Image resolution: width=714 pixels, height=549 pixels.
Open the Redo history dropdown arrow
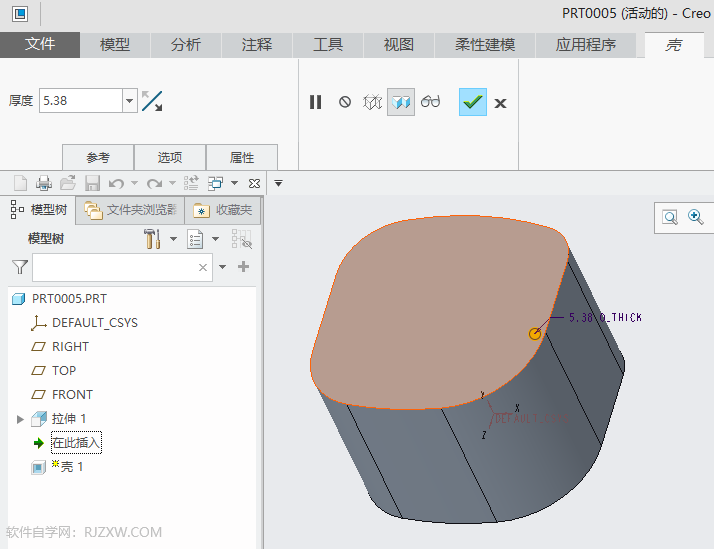tap(172, 183)
